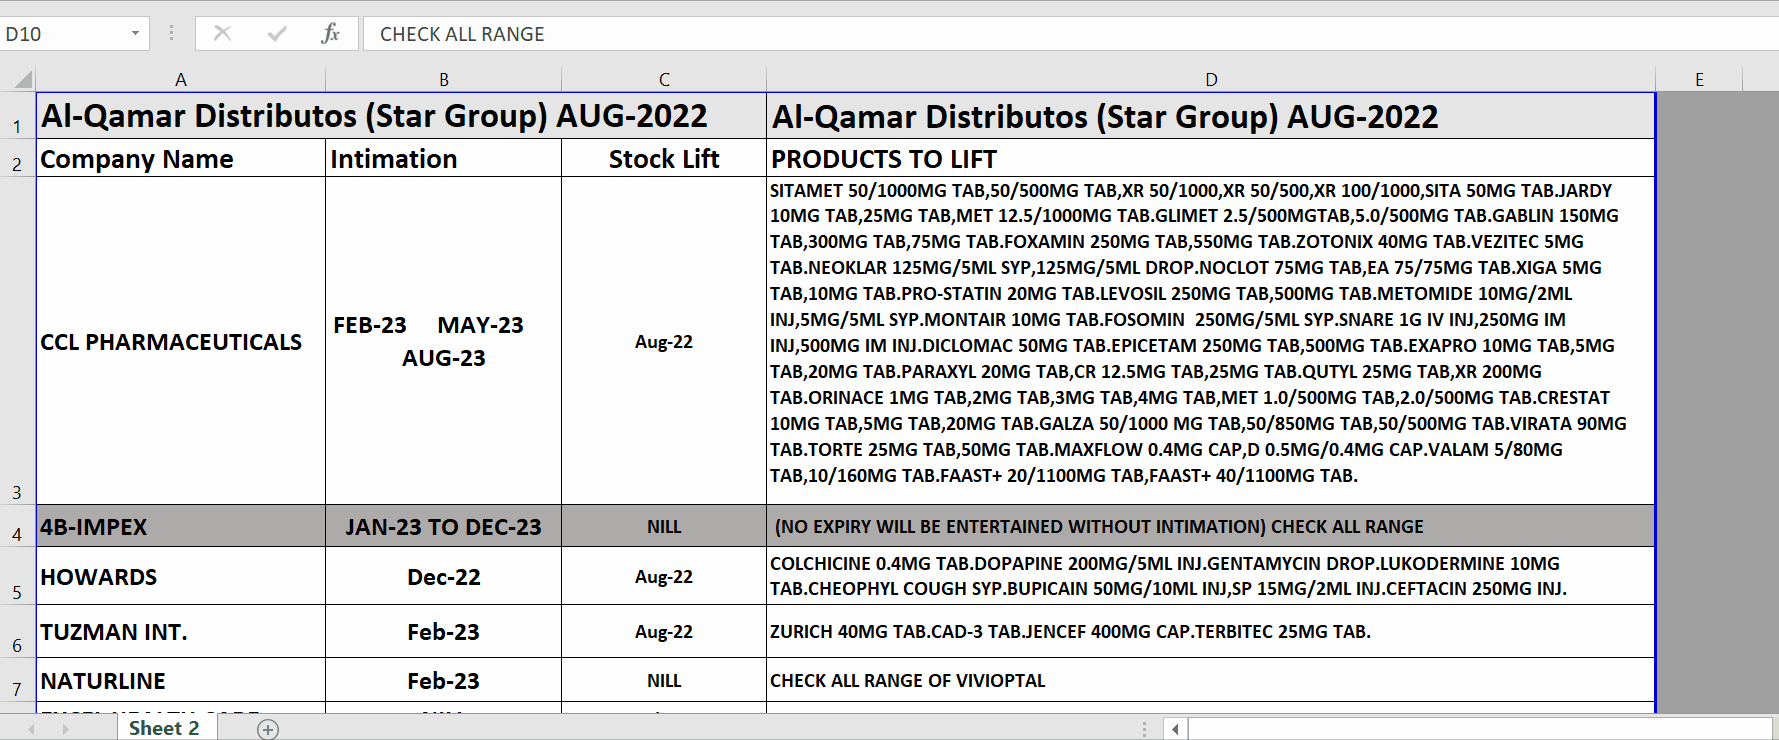Select the Feb-23 cell in TUZMAN row
Screen dimensions: 1779x740
444,631
